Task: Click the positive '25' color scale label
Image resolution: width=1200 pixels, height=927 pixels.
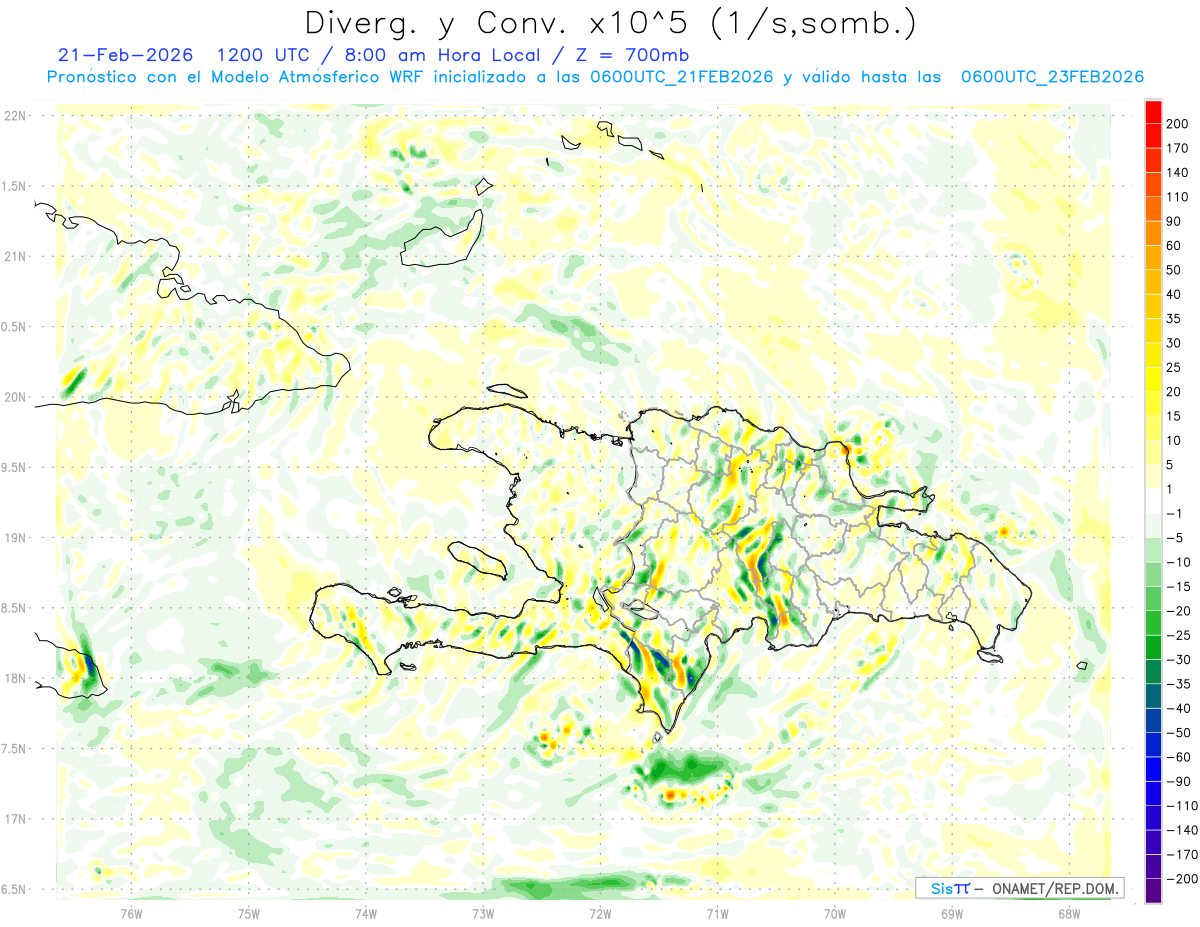Action: [1173, 367]
